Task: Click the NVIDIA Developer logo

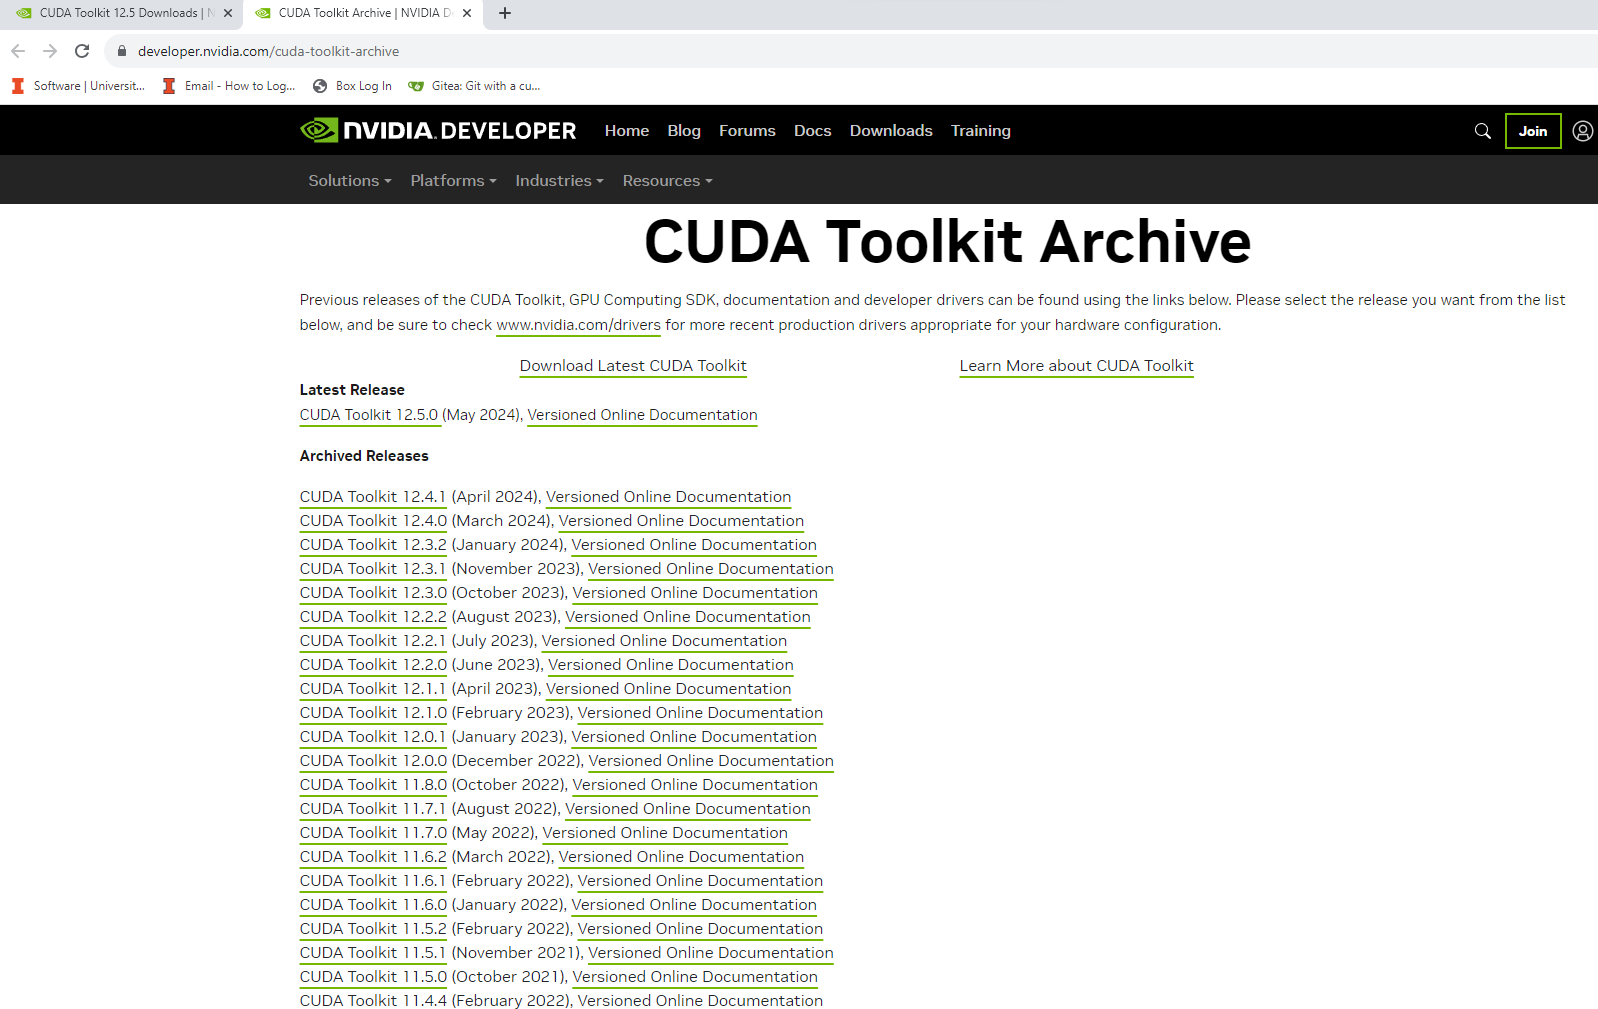Action: (x=438, y=130)
